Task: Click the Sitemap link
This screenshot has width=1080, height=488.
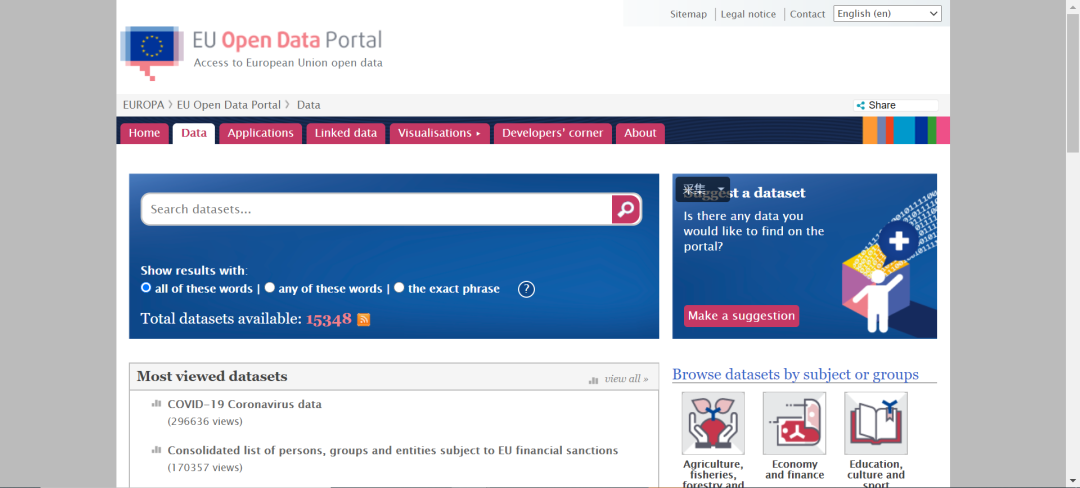Action: [x=689, y=14]
